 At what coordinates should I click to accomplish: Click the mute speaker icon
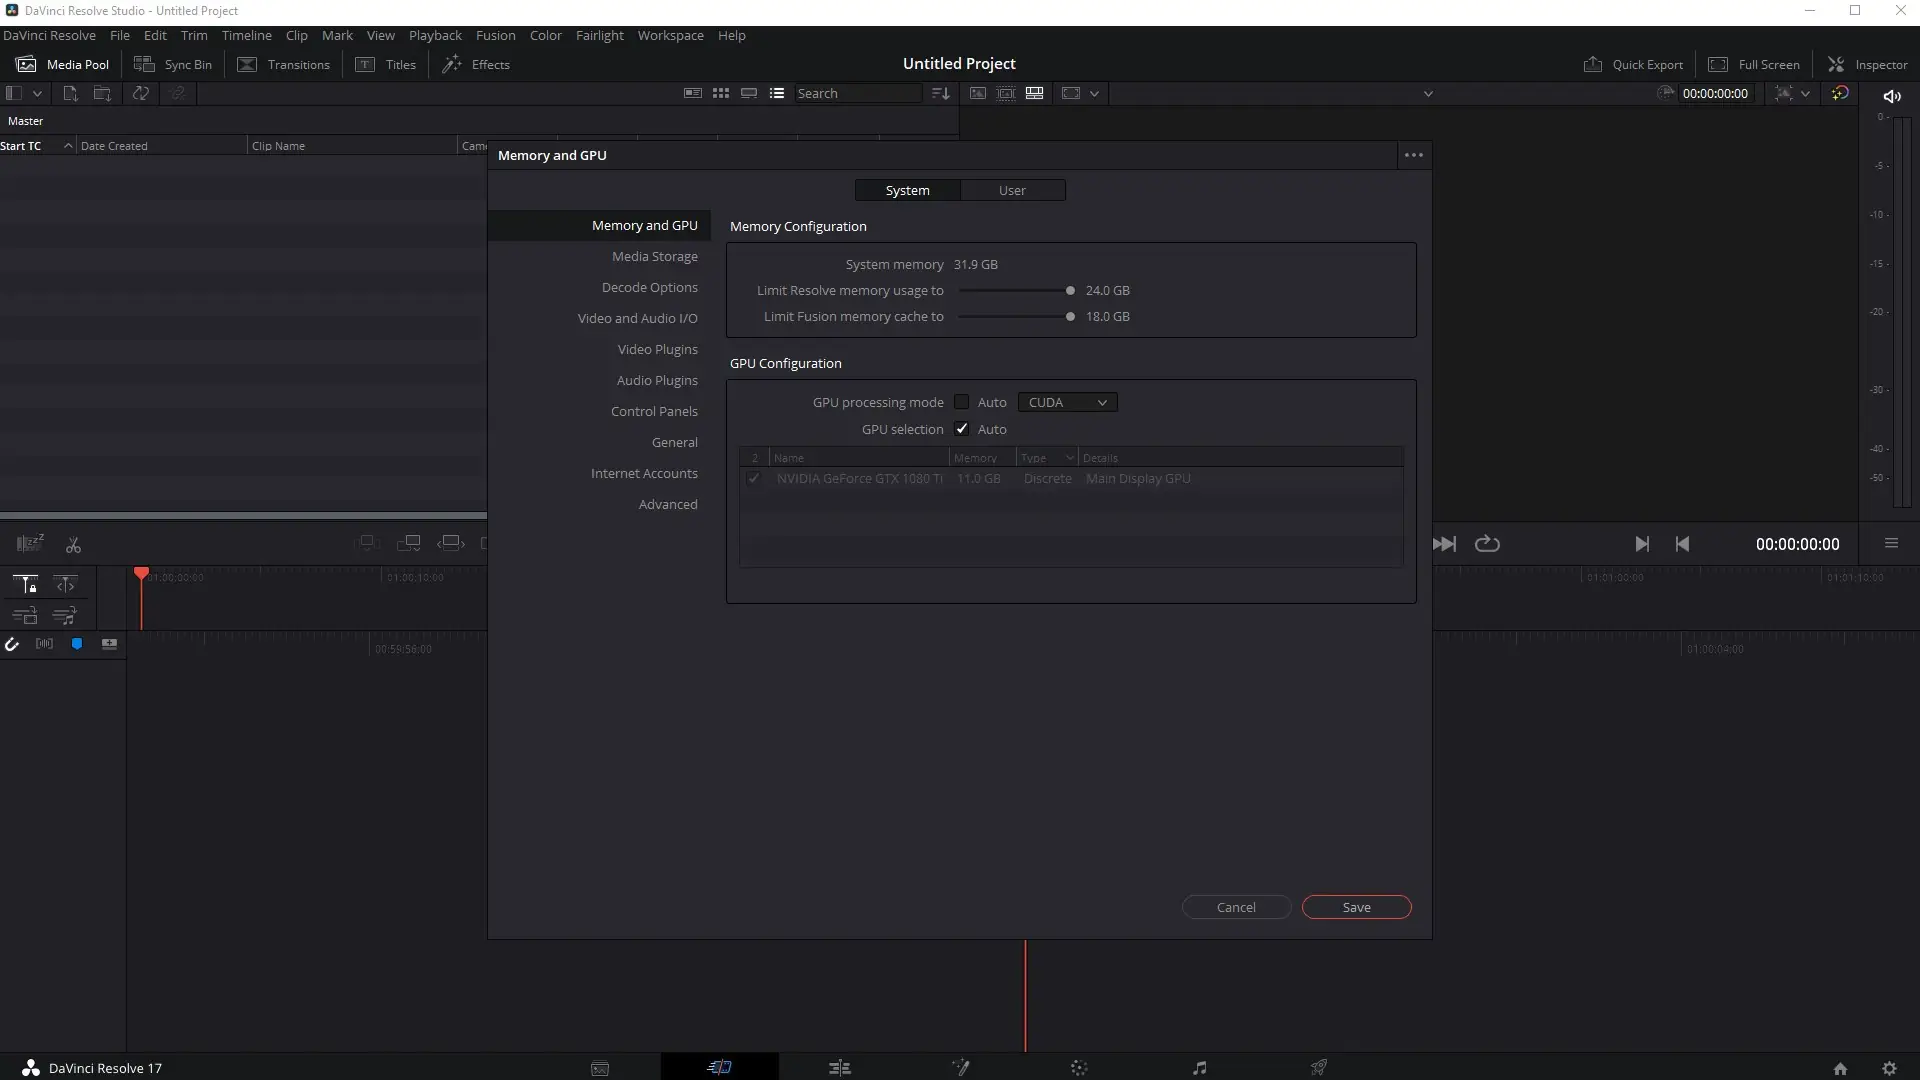(1891, 96)
